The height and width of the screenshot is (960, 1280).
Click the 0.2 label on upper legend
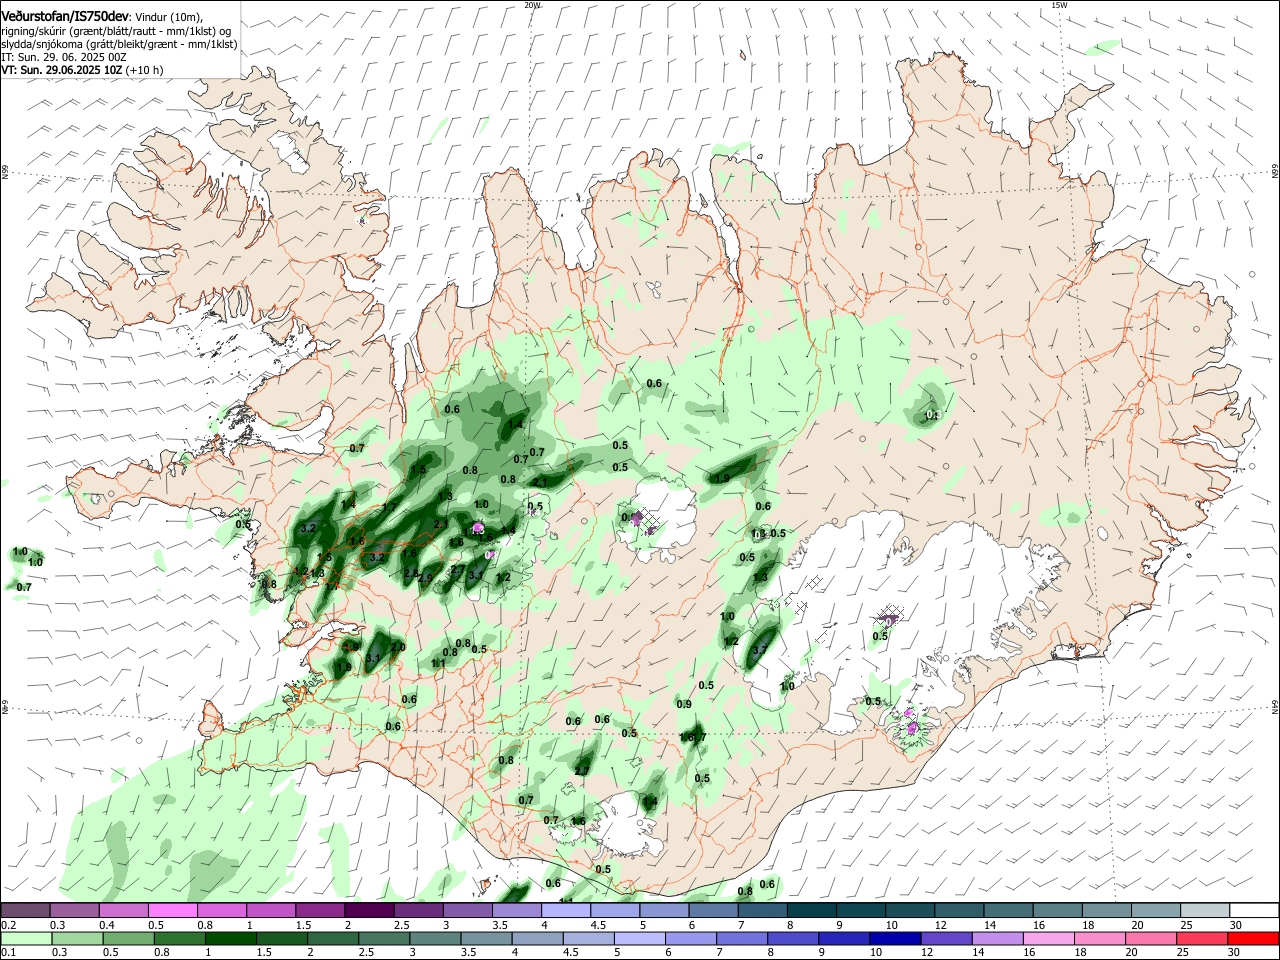tap(8, 925)
